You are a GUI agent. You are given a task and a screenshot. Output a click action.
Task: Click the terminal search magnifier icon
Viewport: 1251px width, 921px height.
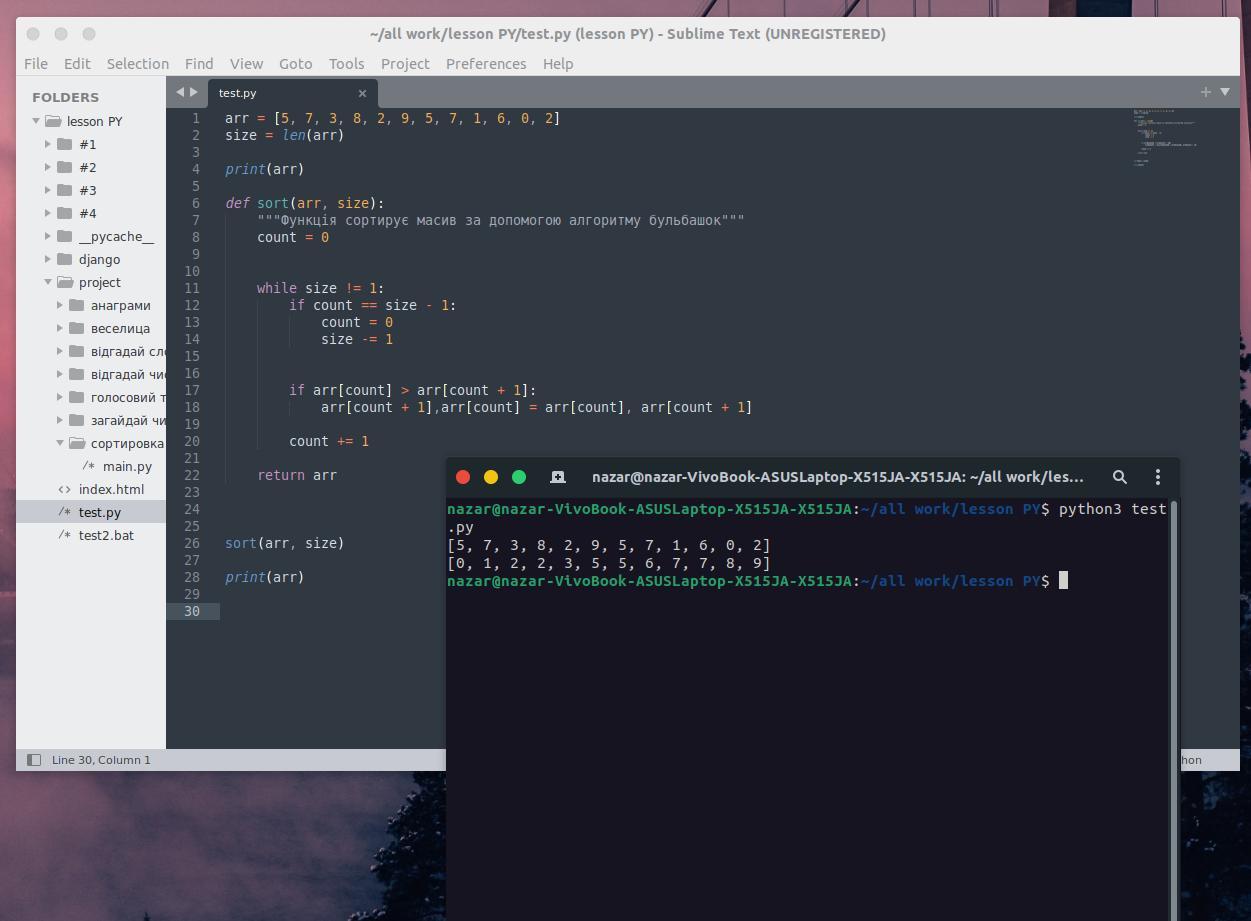coord(1120,477)
